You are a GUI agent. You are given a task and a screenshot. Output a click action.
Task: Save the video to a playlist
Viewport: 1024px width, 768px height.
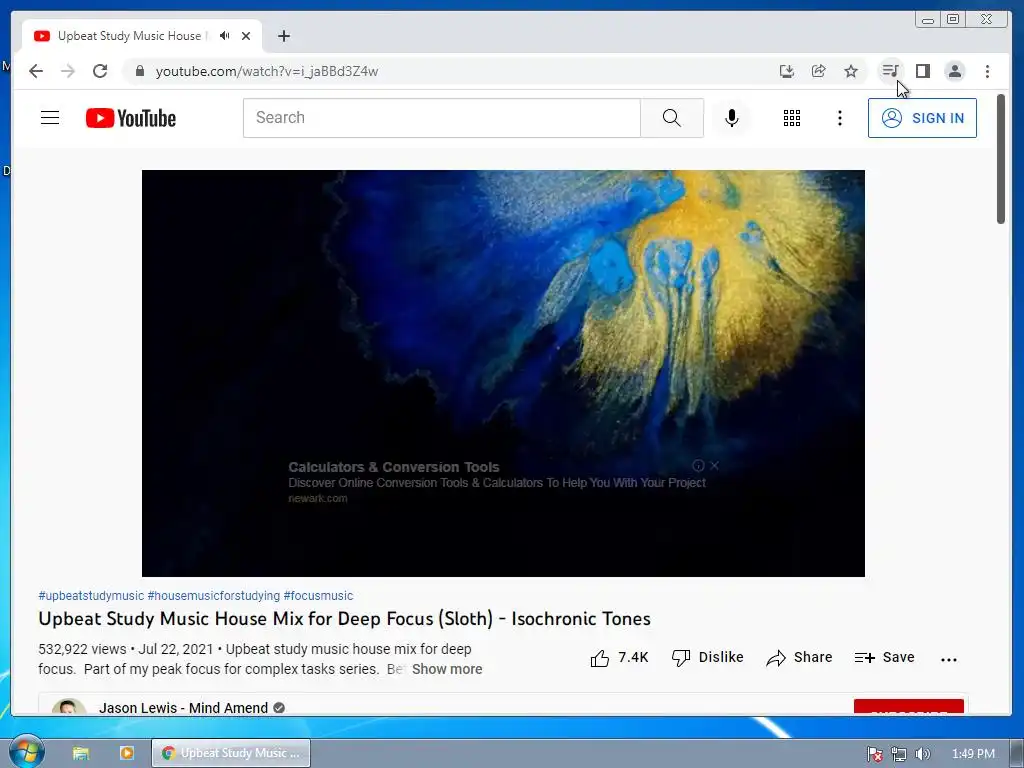(884, 658)
